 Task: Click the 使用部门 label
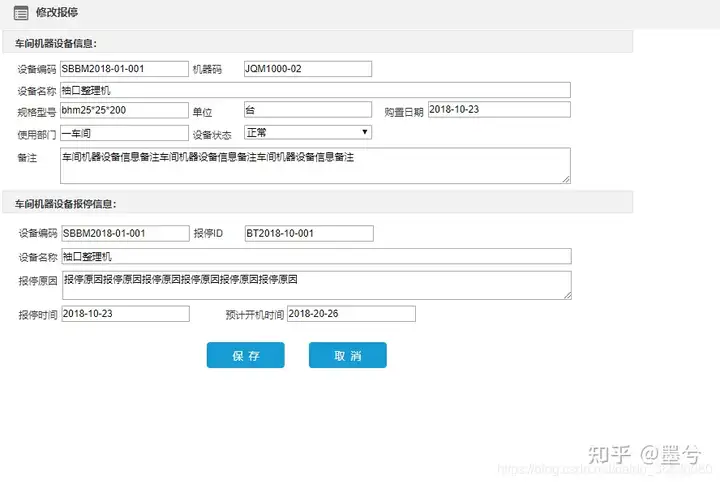point(37,135)
